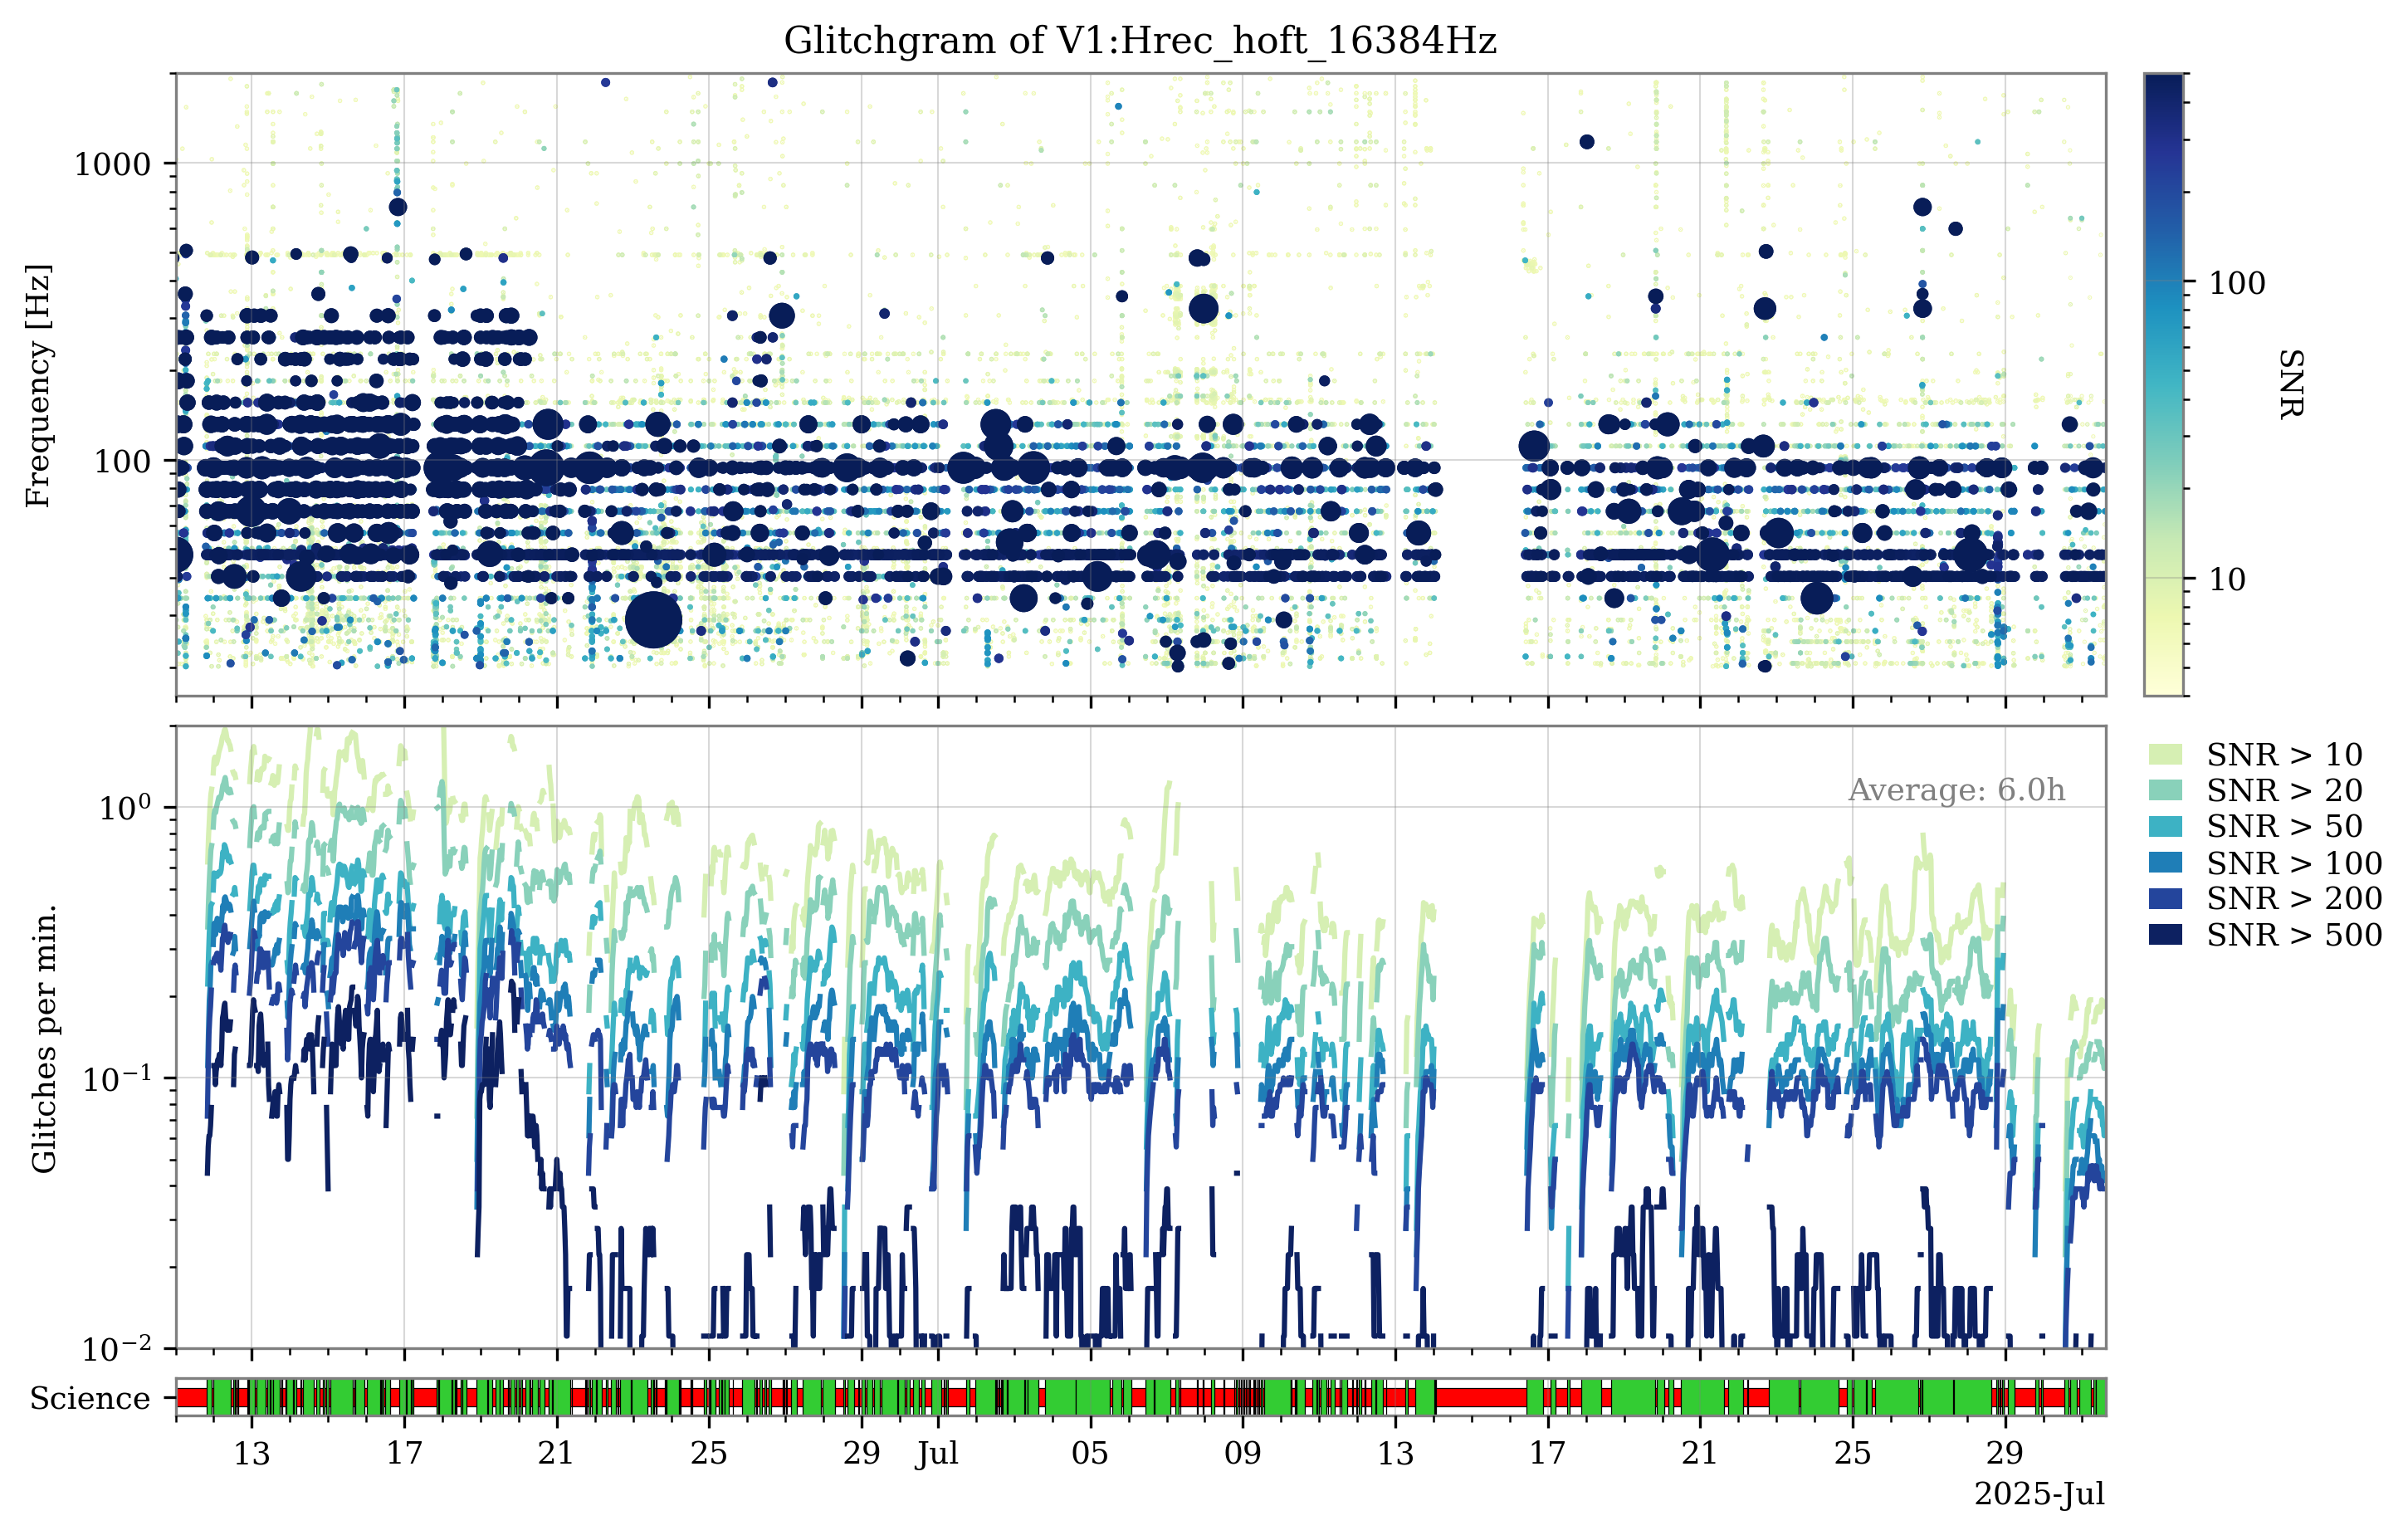Viewport: 2408px width, 1535px height.
Task: Click the 10⁰ tick on the glitch rate axis
Action: click(x=125, y=806)
